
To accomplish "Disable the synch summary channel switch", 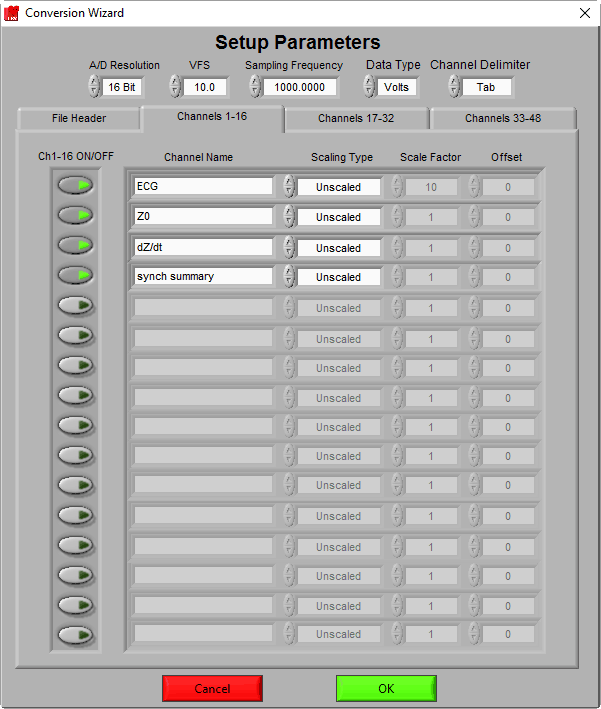I will pyautogui.click(x=76, y=275).
